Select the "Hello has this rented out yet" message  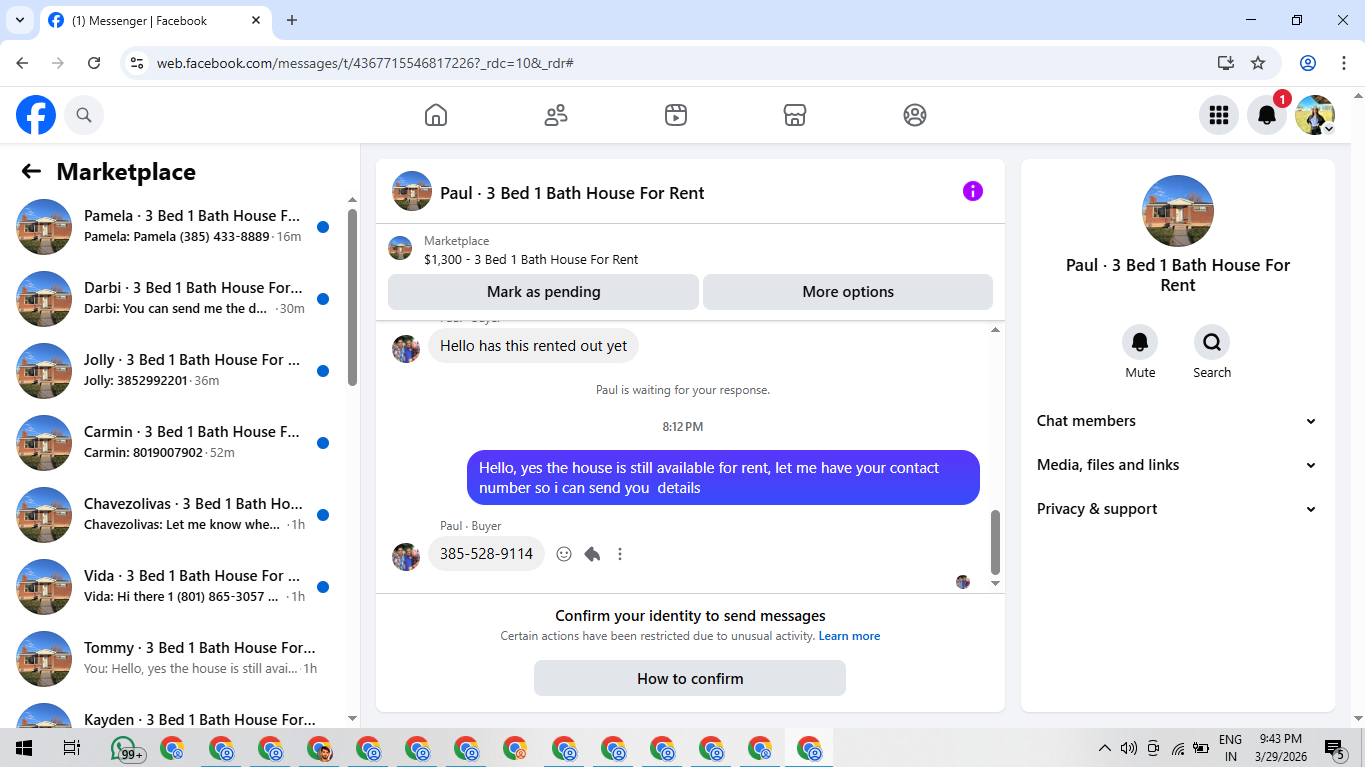534,346
